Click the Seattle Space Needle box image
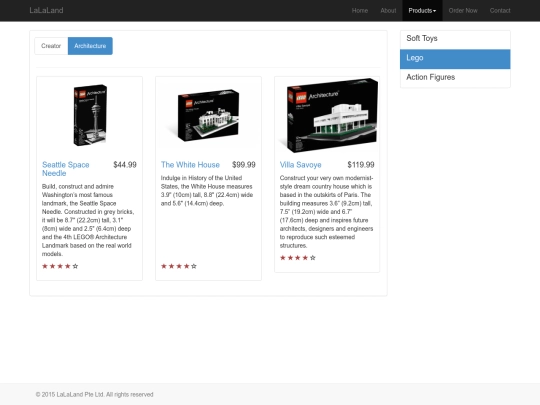Screen dimensions: 540x405 pos(90,115)
